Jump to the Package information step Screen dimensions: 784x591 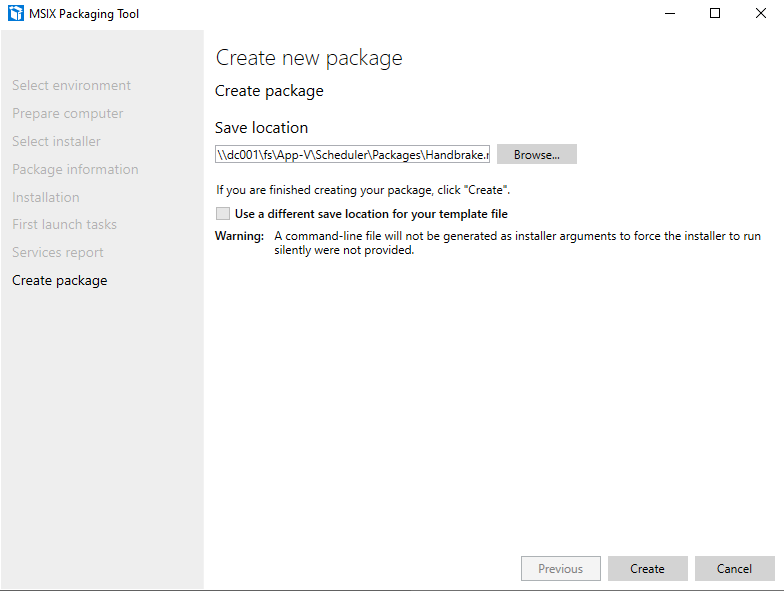click(x=75, y=170)
